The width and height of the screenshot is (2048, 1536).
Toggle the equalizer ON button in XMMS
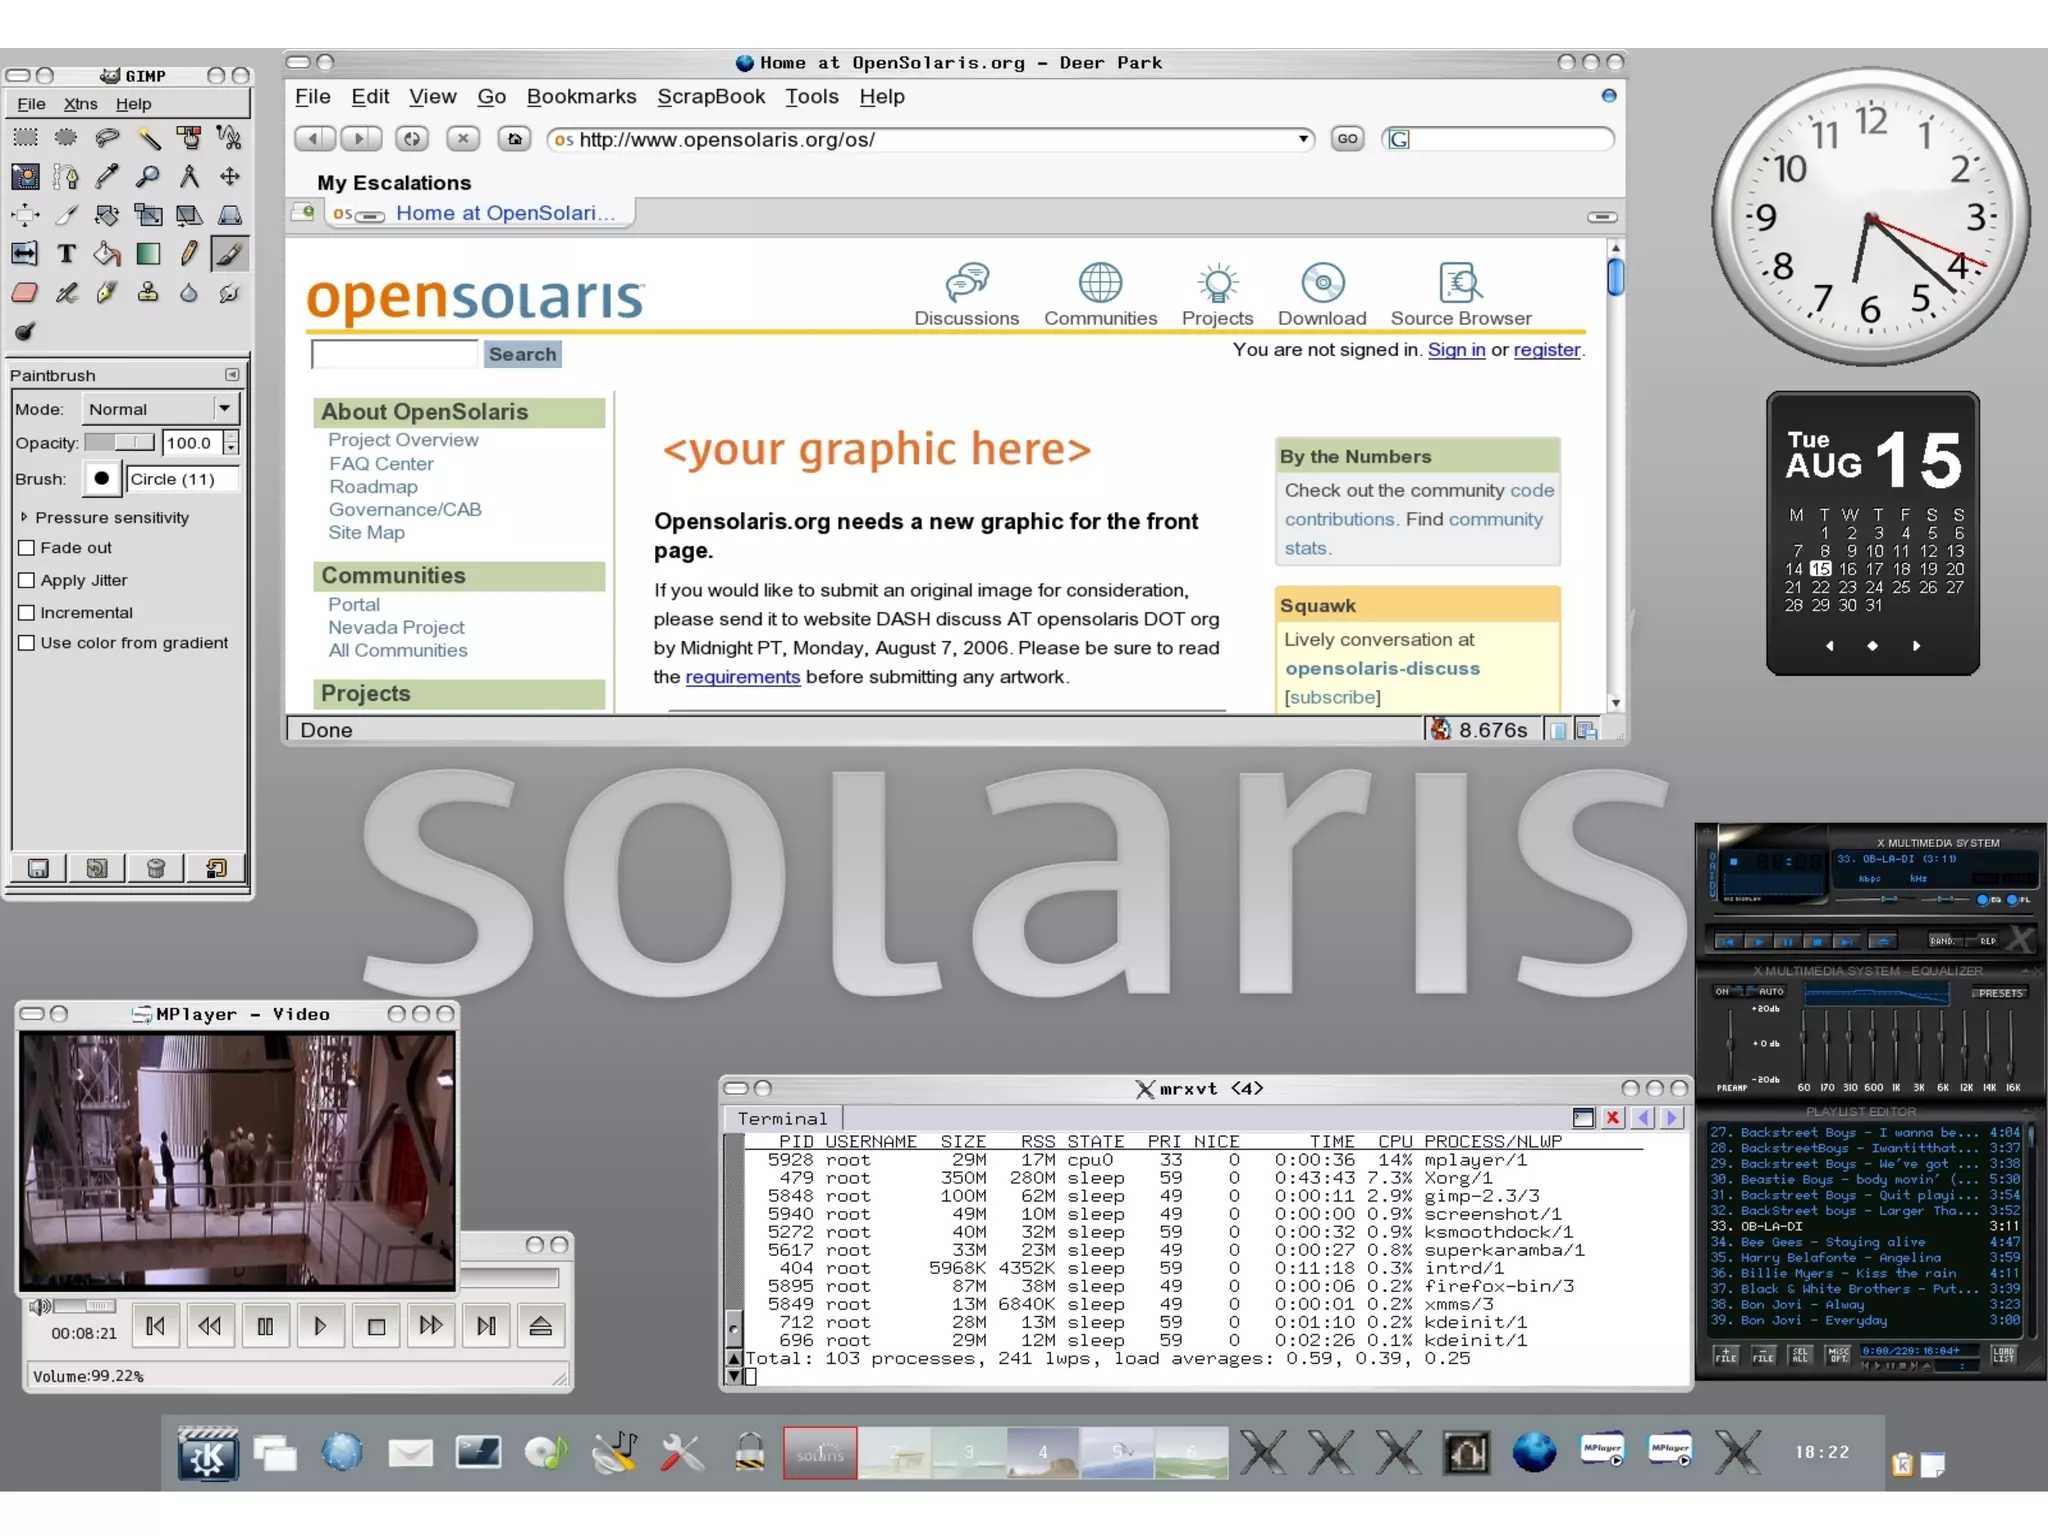tap(1722, 992)
